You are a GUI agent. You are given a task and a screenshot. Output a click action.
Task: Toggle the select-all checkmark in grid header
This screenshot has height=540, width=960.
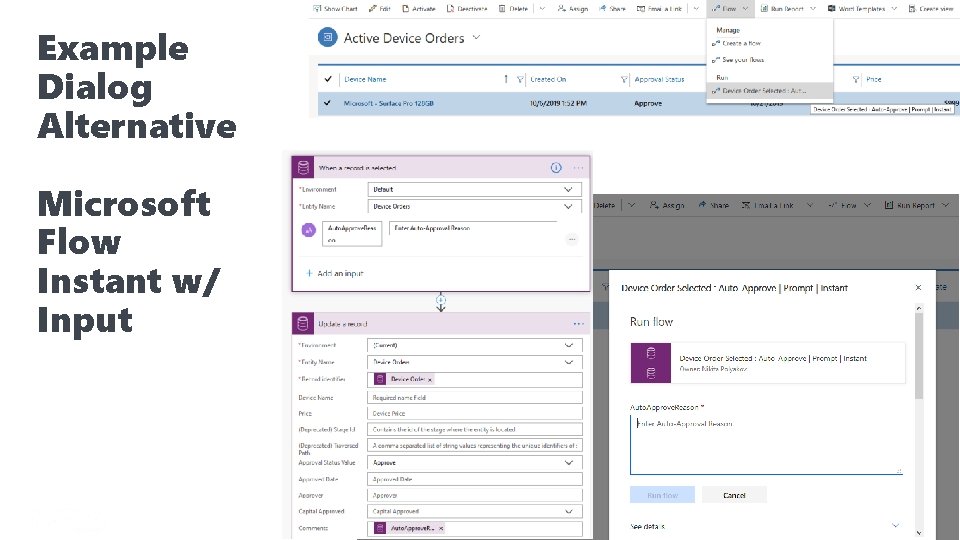[x=328, y=79]
